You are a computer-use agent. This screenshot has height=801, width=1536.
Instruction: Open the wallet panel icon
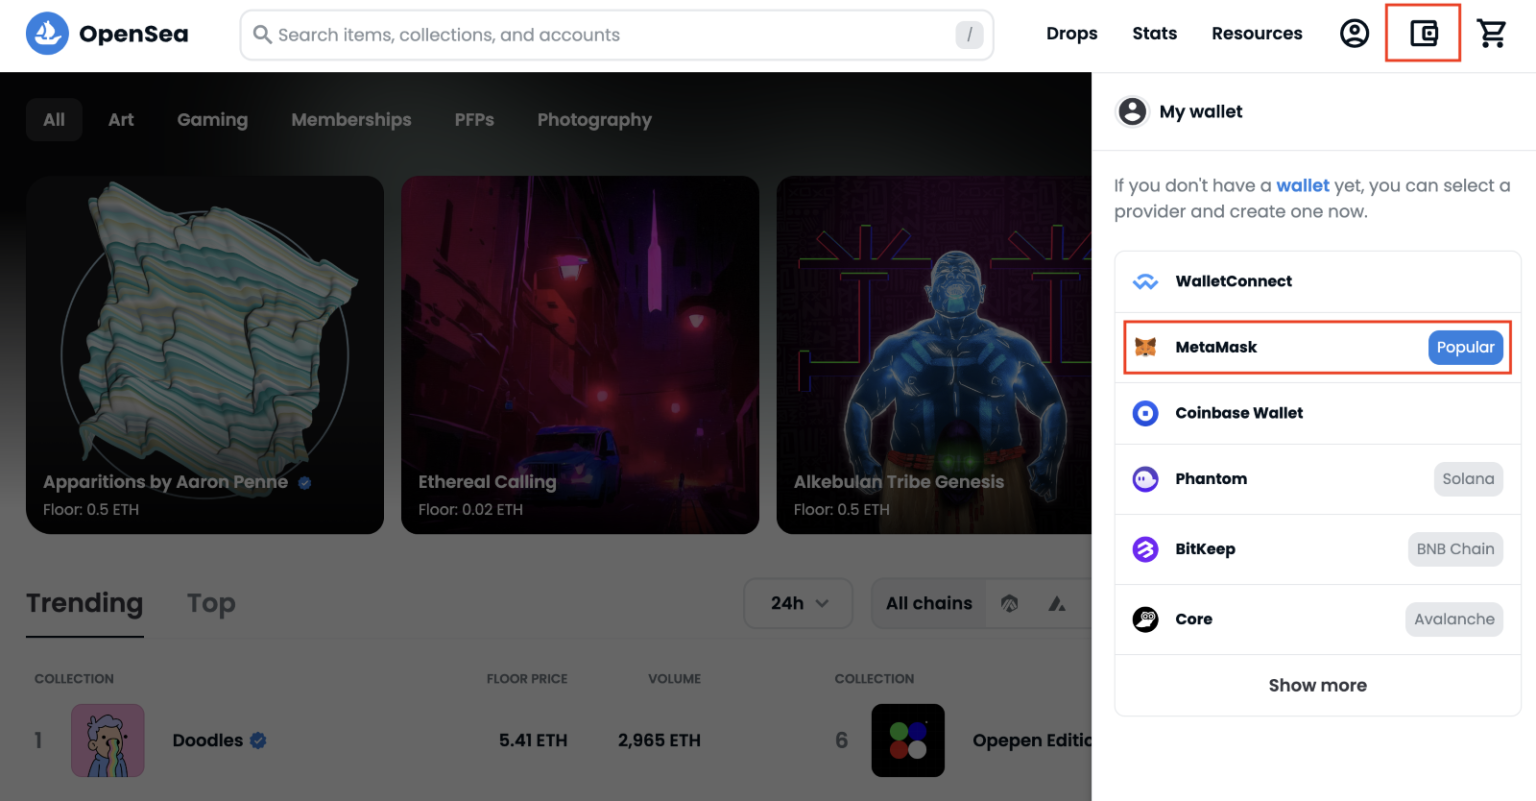click(1423, 33)
